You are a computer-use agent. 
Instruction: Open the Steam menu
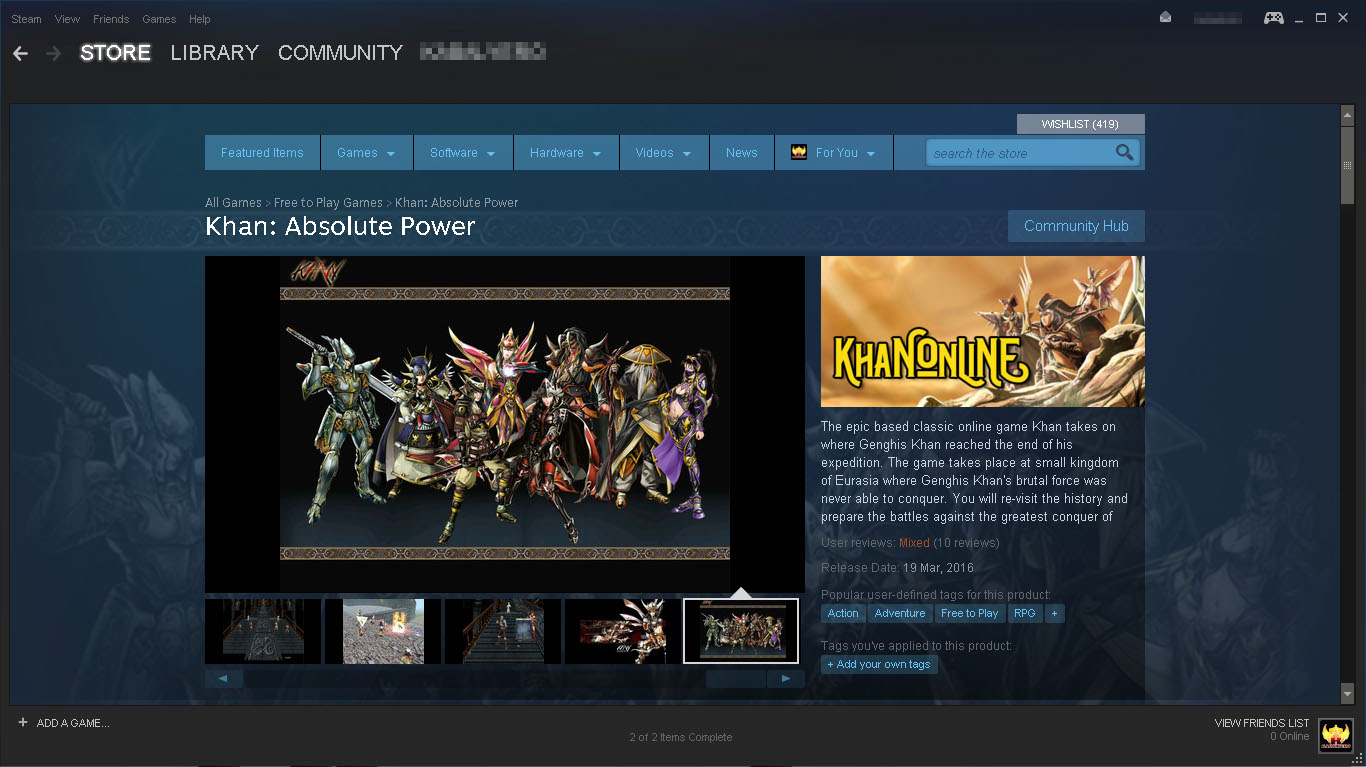point(26,18)
